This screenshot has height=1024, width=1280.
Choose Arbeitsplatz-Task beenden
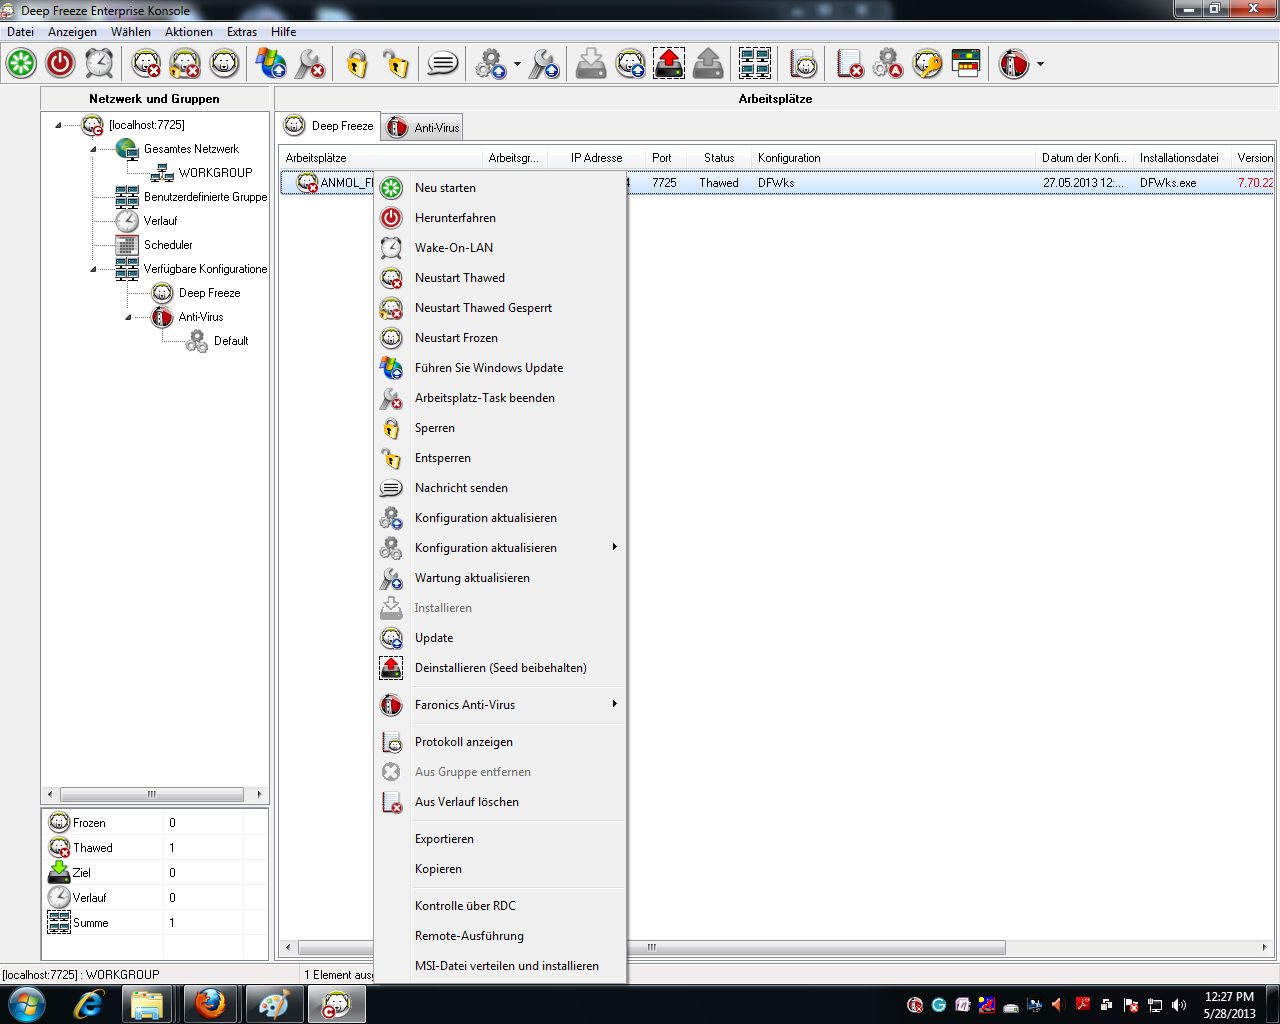500,398
